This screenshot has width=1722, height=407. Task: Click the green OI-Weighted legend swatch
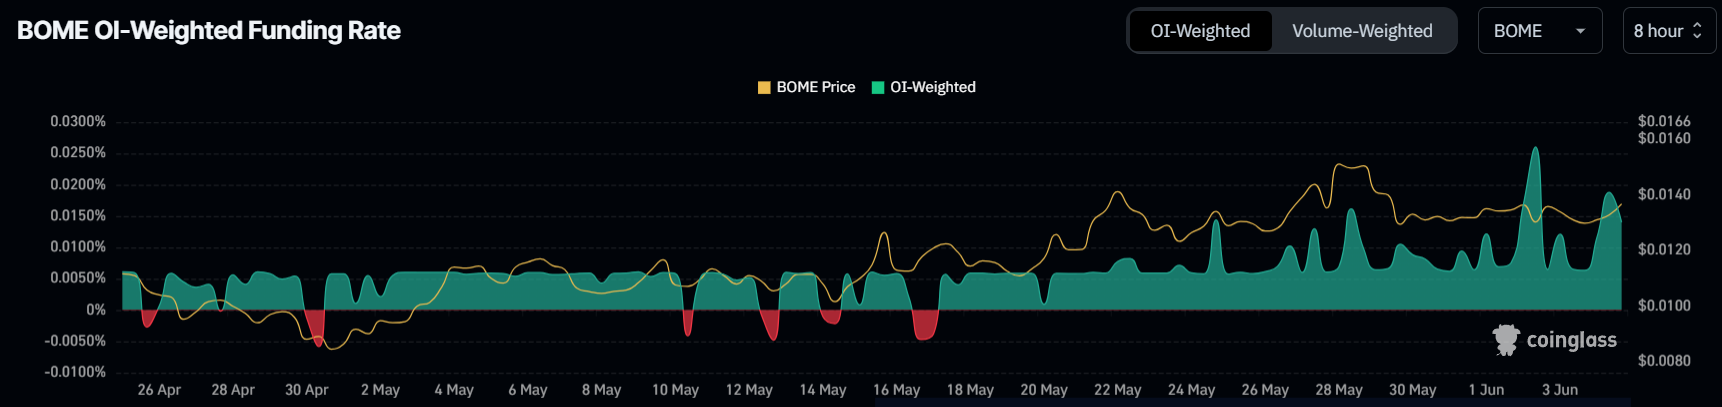pyautogui.click(x=878, y=87)
